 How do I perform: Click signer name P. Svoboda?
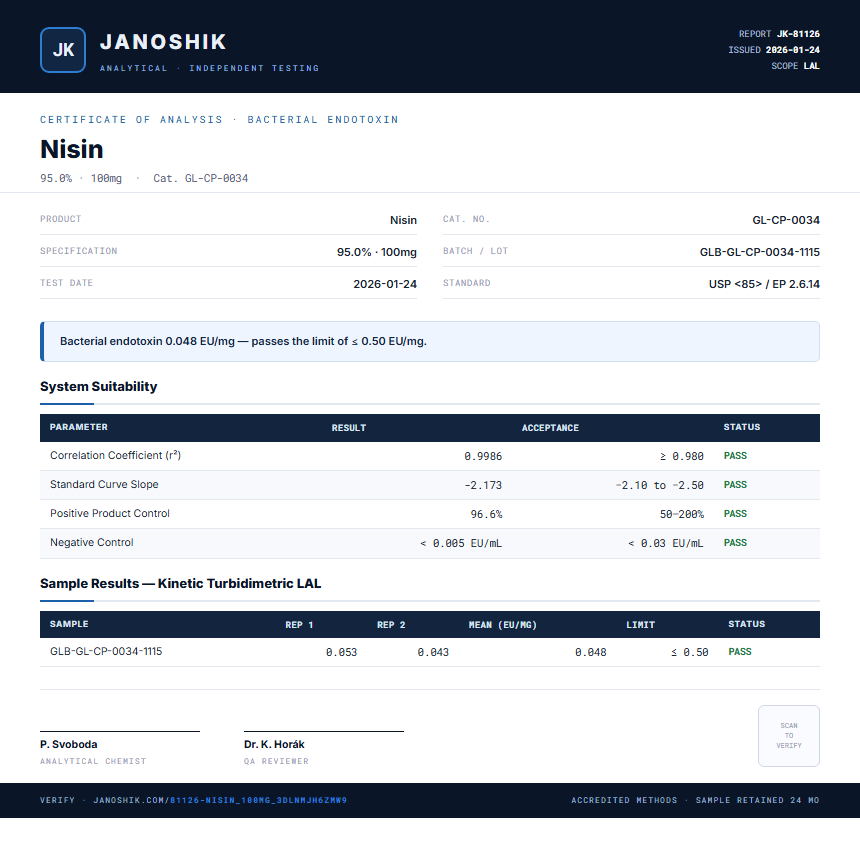[69, 745]
